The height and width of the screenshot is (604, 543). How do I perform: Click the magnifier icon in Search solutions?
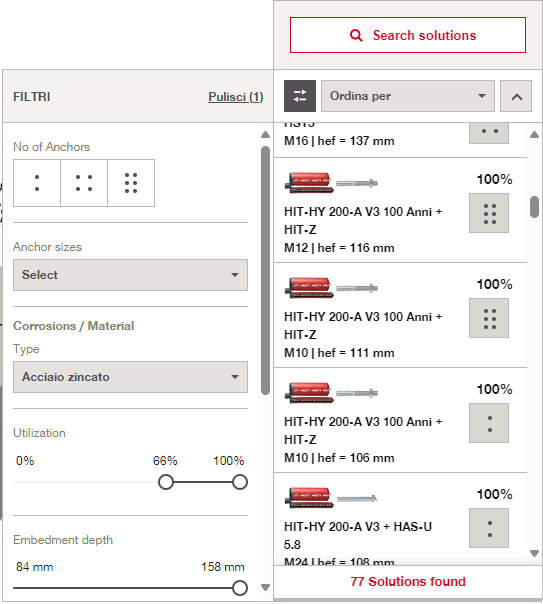tap(356, 35)
